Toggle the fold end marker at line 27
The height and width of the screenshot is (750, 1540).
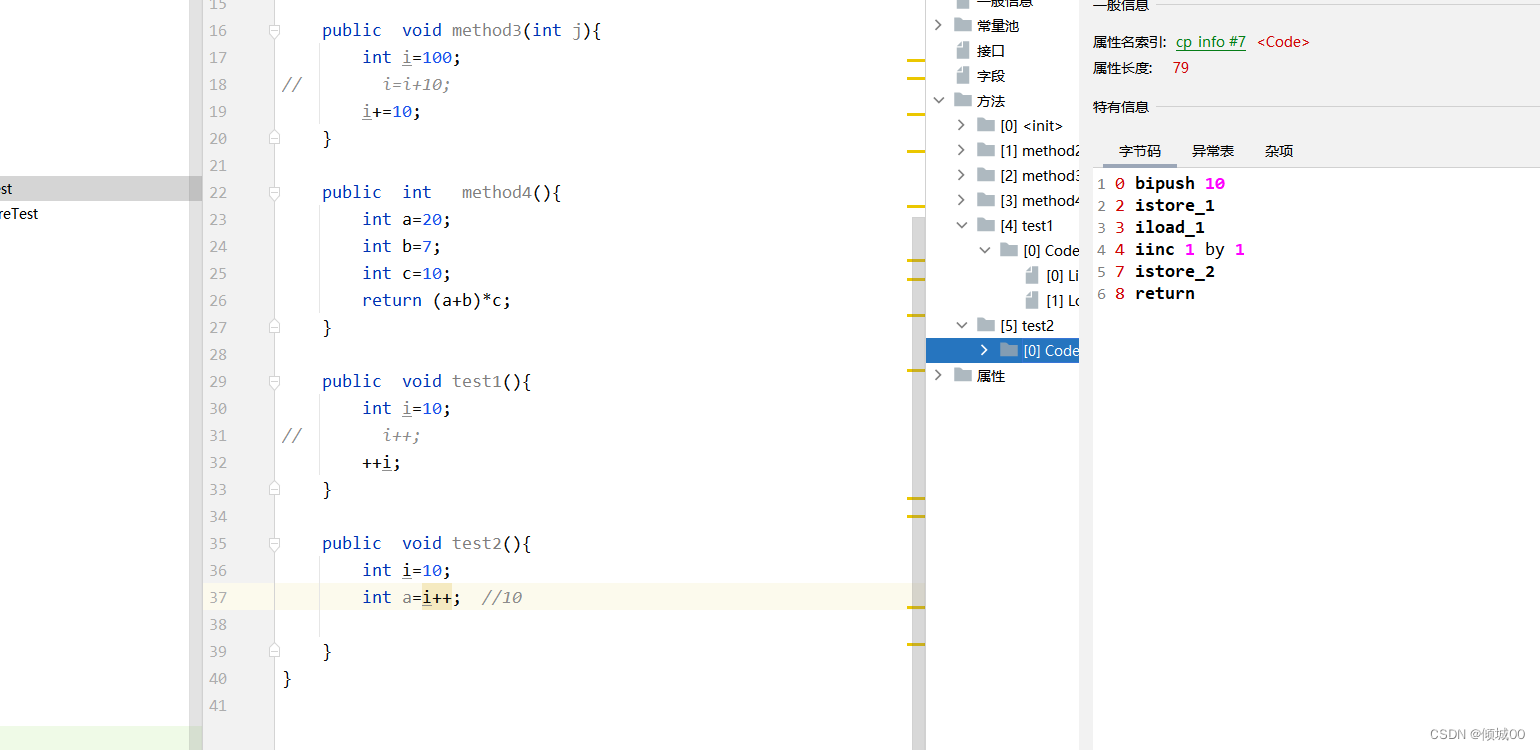click(274, 328)
